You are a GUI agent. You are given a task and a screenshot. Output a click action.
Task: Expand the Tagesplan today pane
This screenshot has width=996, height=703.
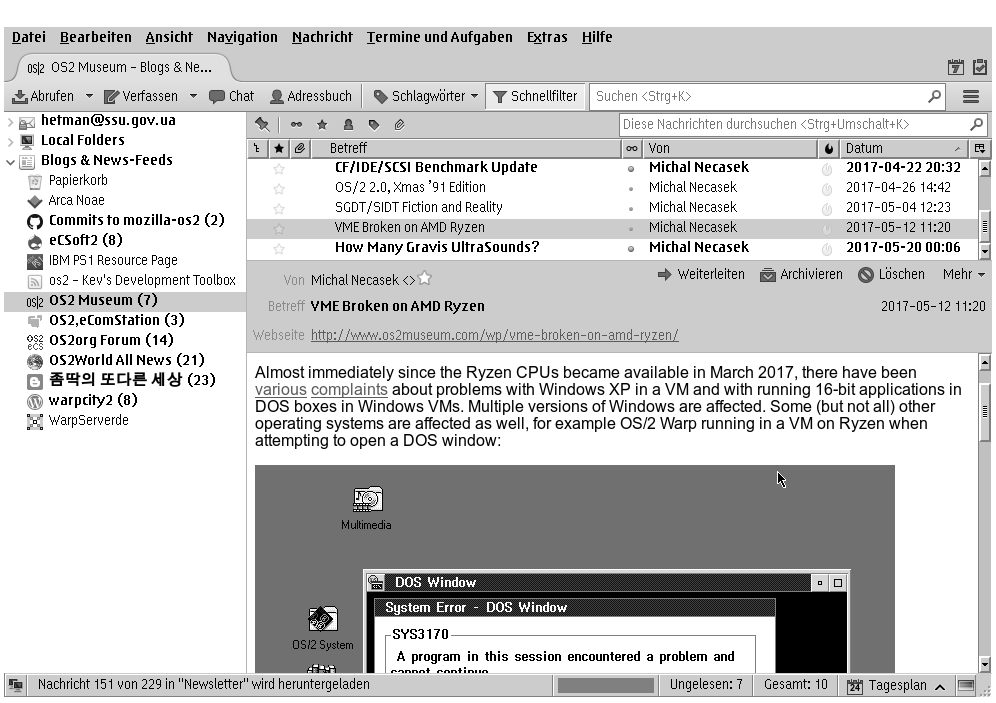point(940,686)
